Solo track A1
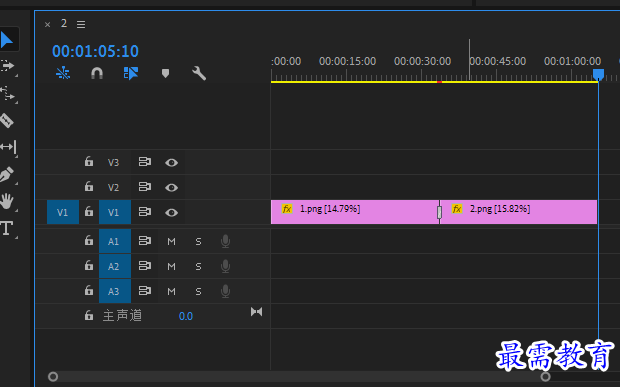This screenshot has width=620, height=387. (198, 242)
